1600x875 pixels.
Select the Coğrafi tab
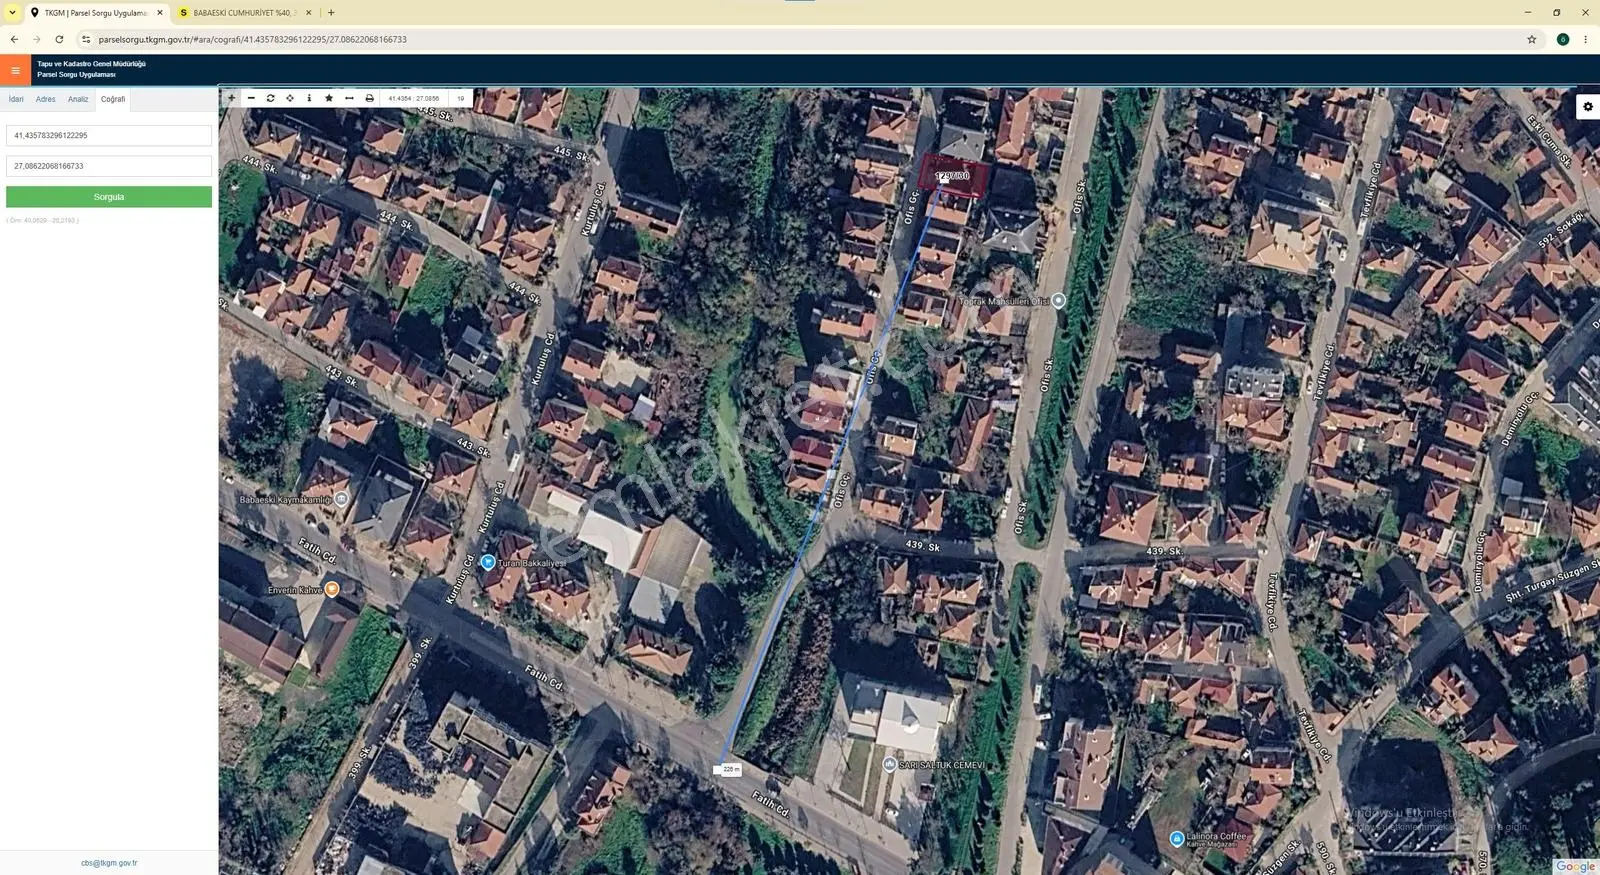tap(113, 99)
